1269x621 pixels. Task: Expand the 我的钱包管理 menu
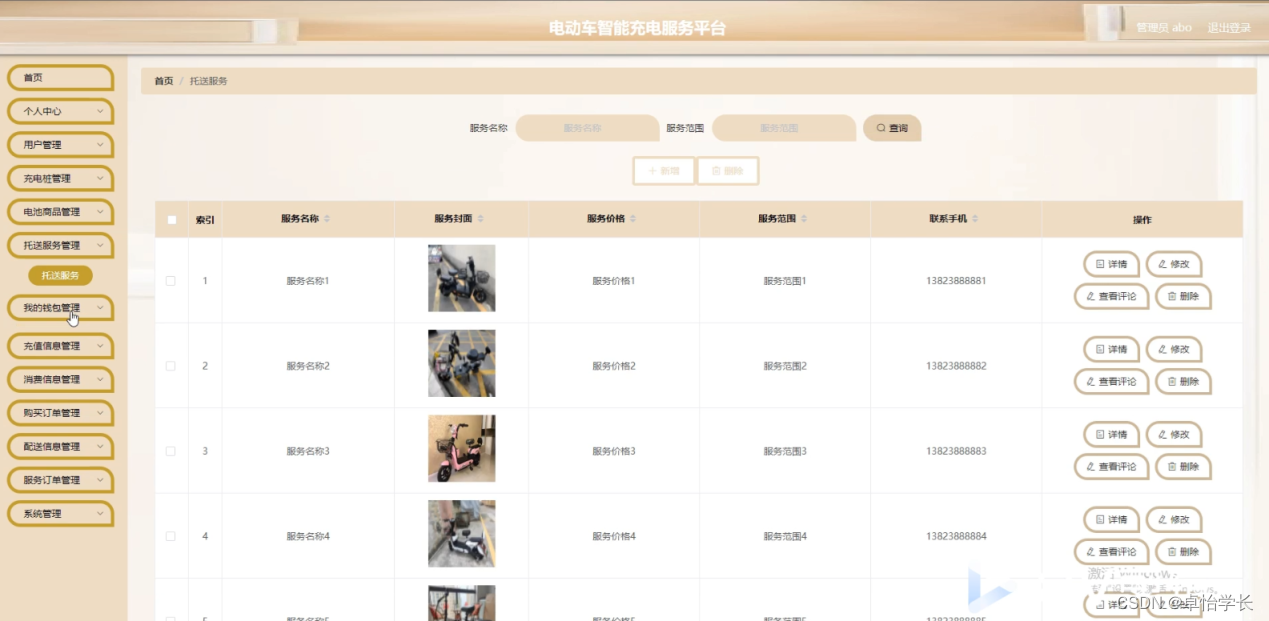pyautogui.click(x=60, y=308)
